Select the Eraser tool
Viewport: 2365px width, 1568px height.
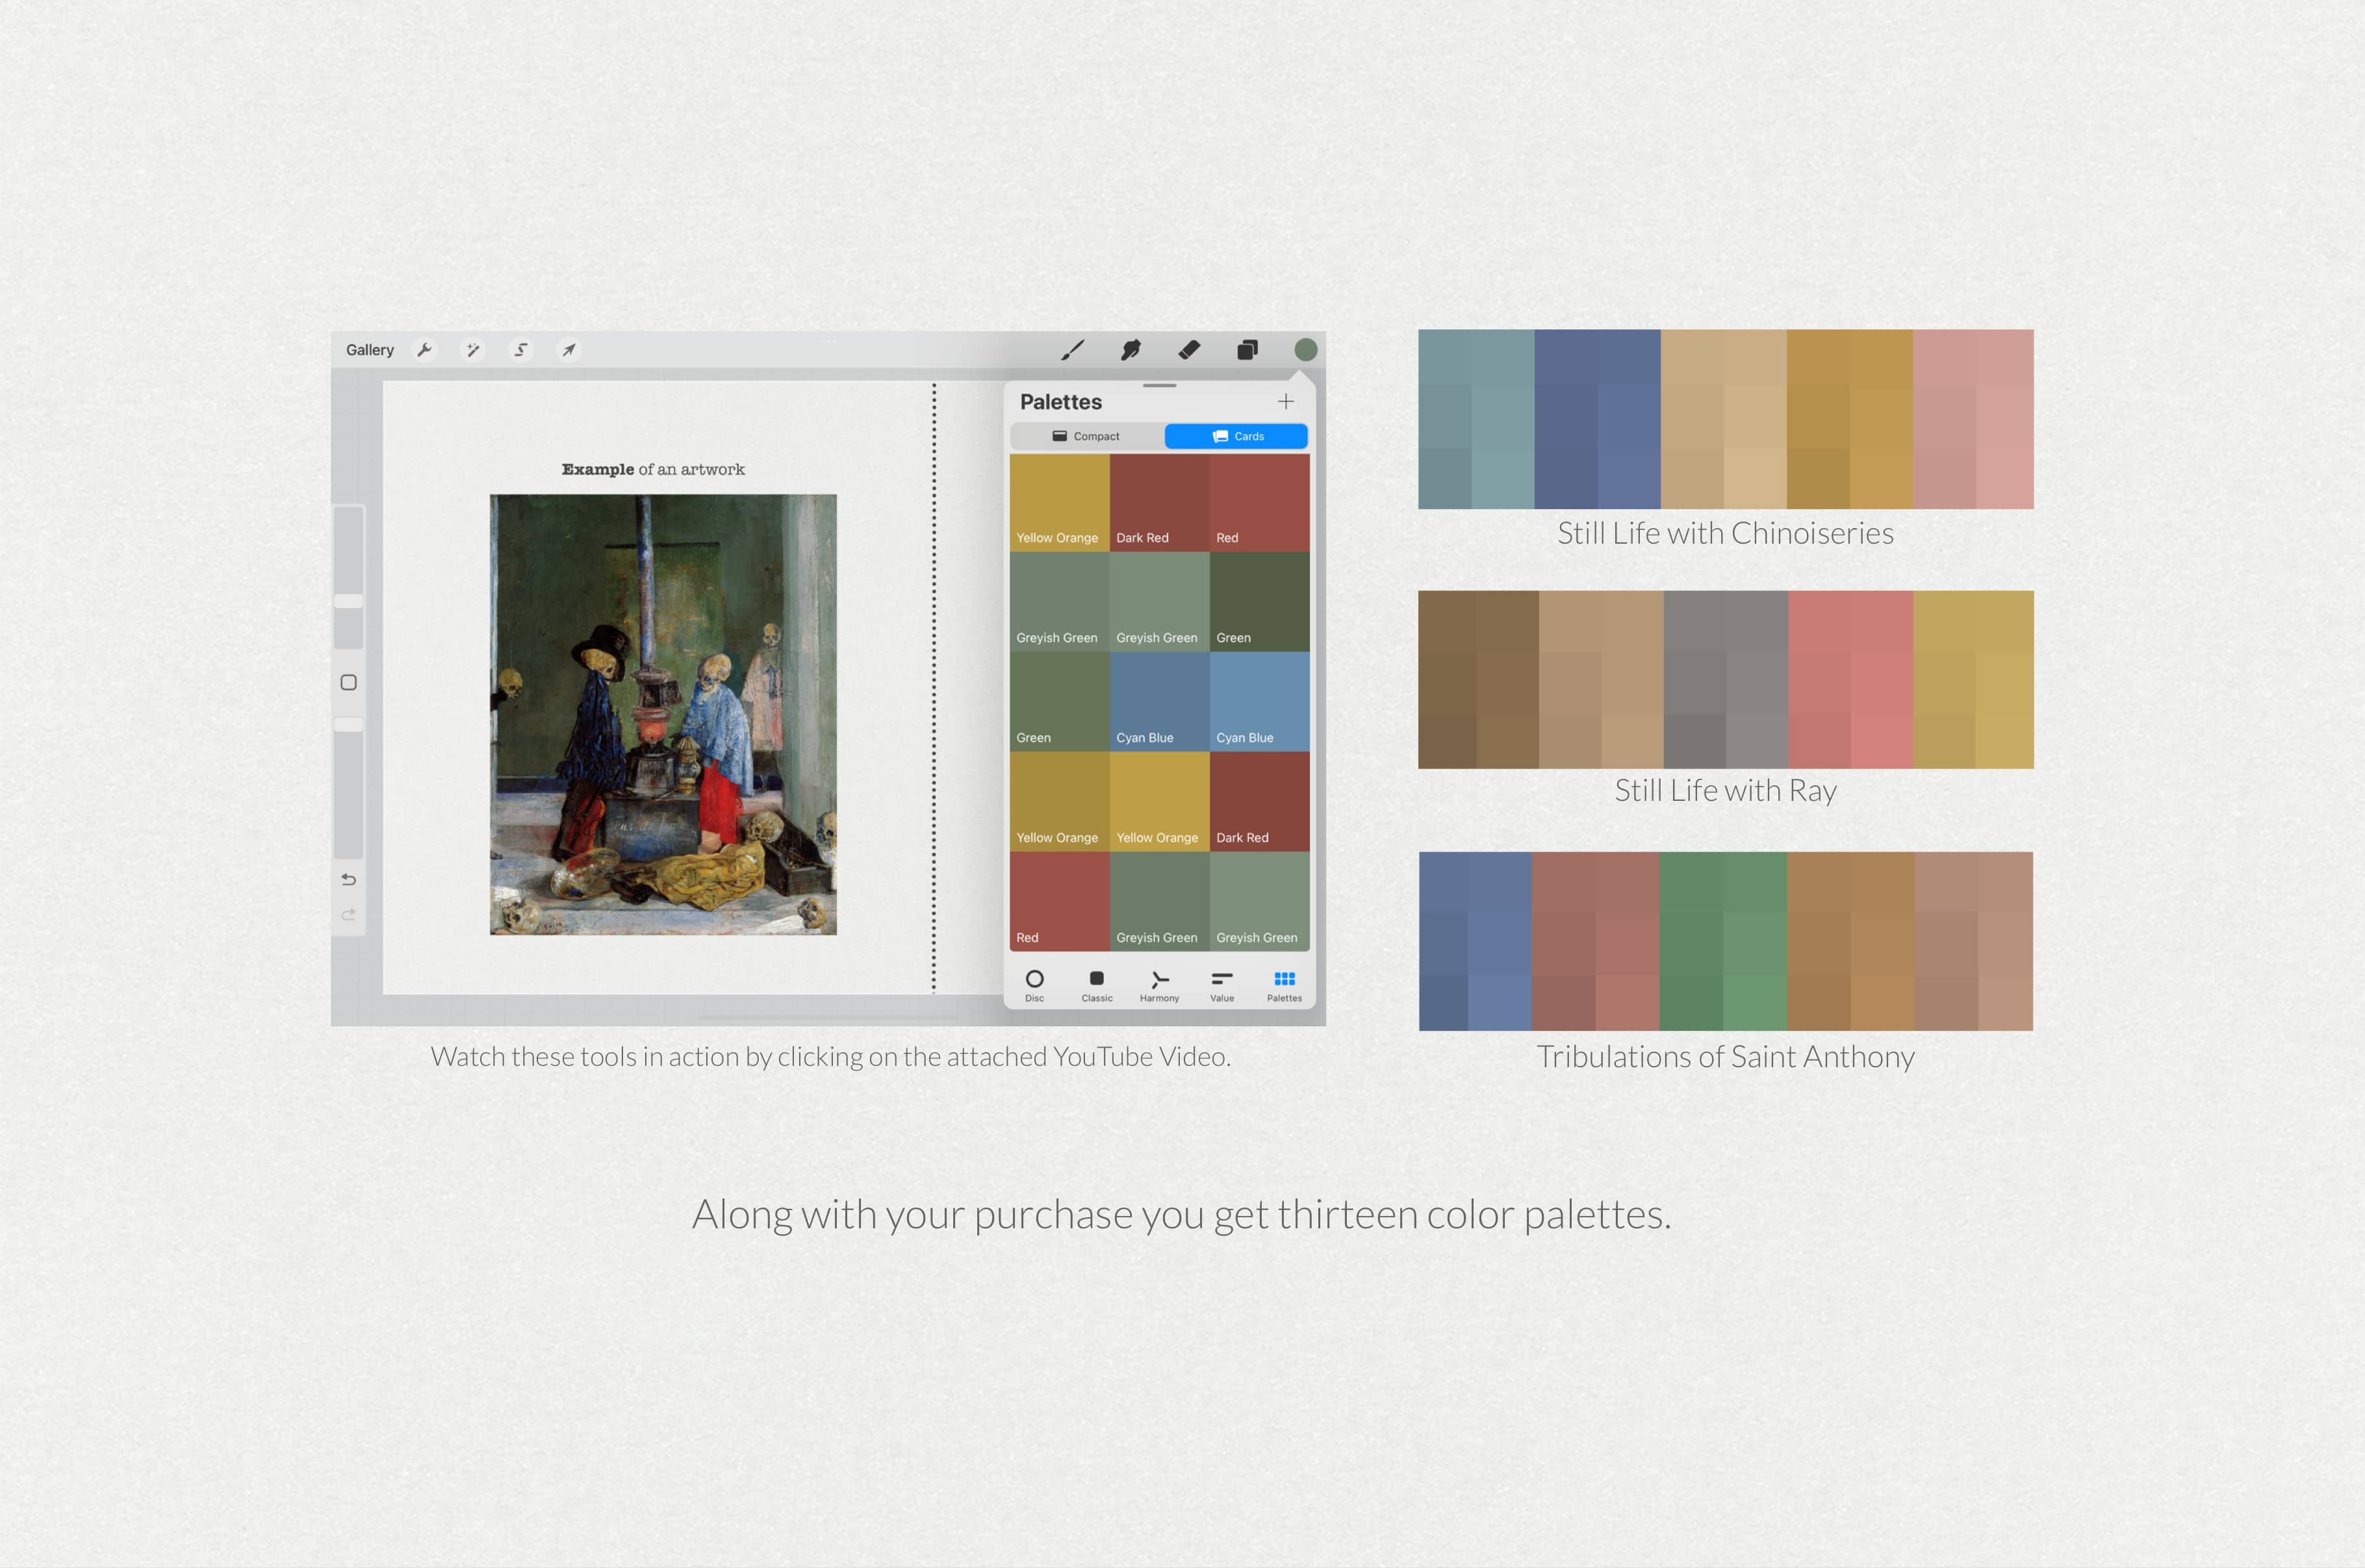tap(1189, 349)
